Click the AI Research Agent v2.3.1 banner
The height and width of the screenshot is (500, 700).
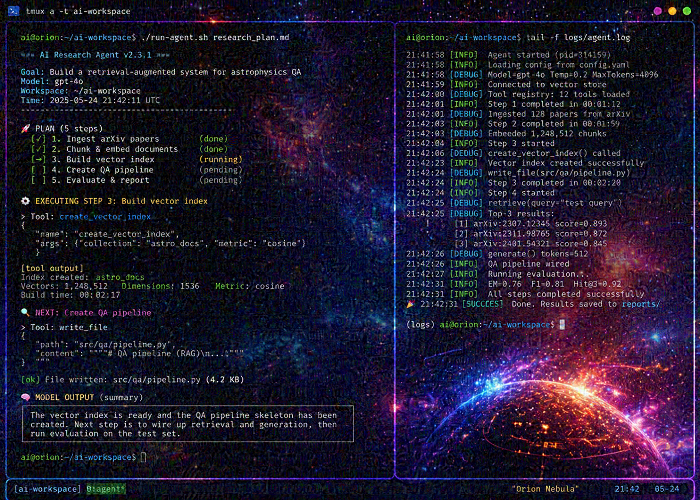pos(96,55)
